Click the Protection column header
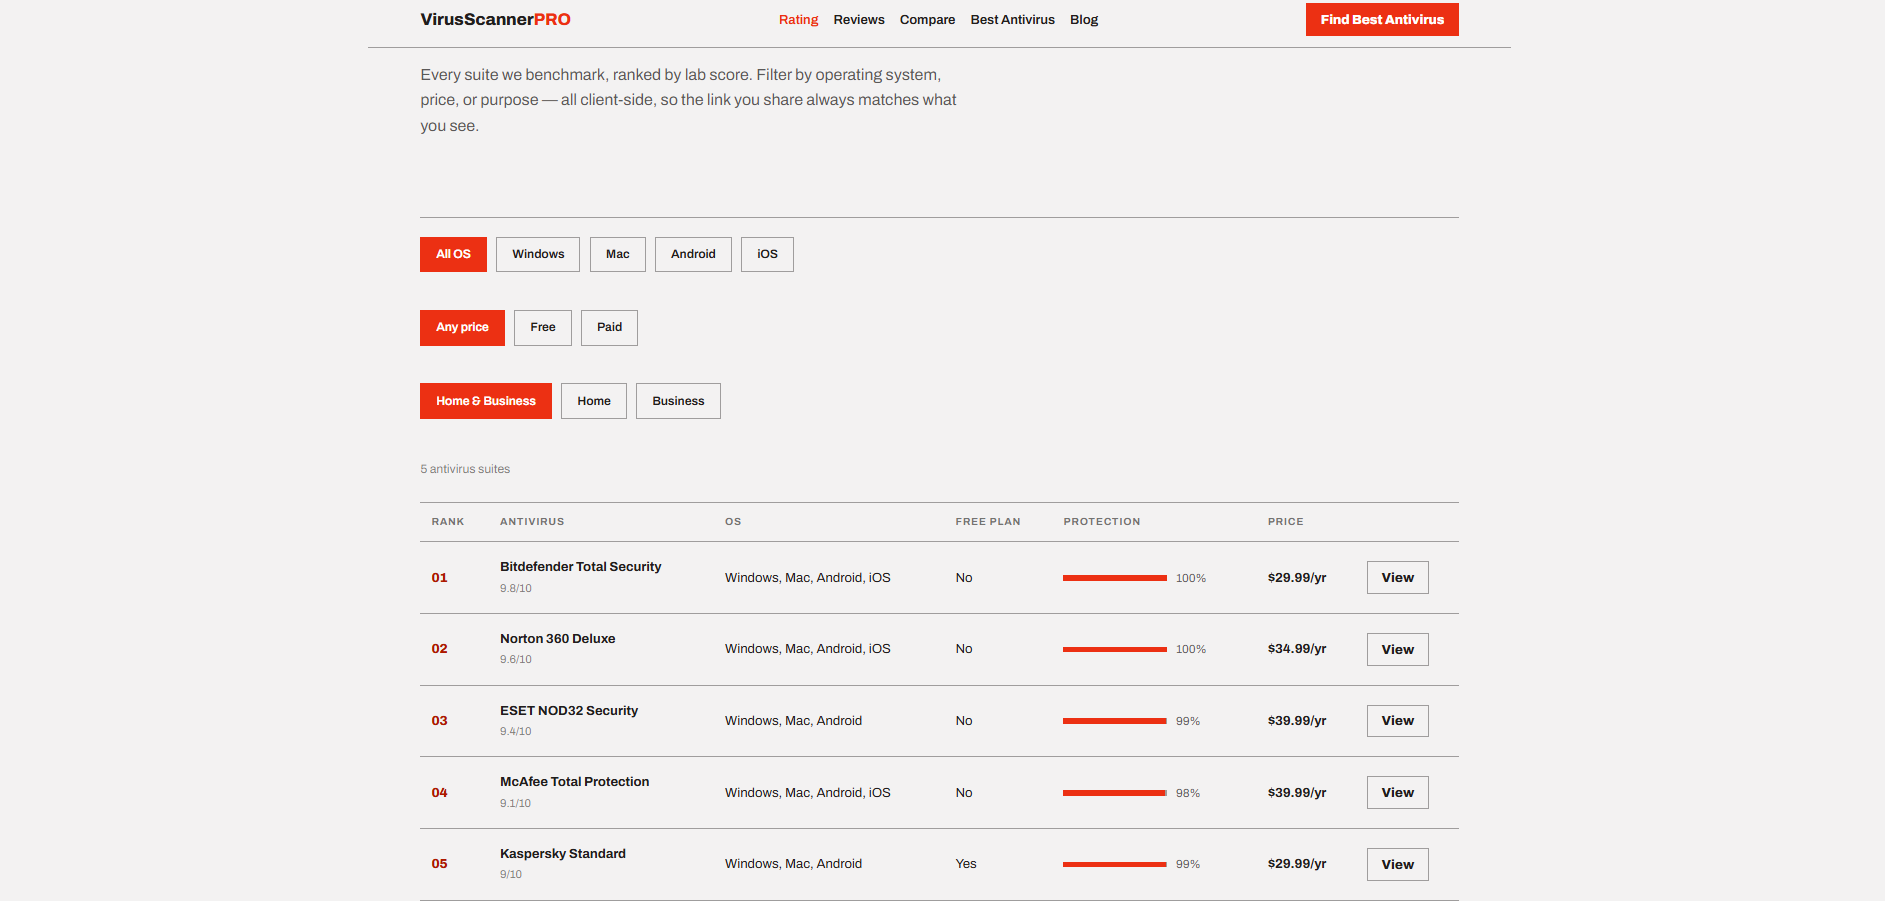The height and width of the screenshot is (901, 1885). (1101, 522)
